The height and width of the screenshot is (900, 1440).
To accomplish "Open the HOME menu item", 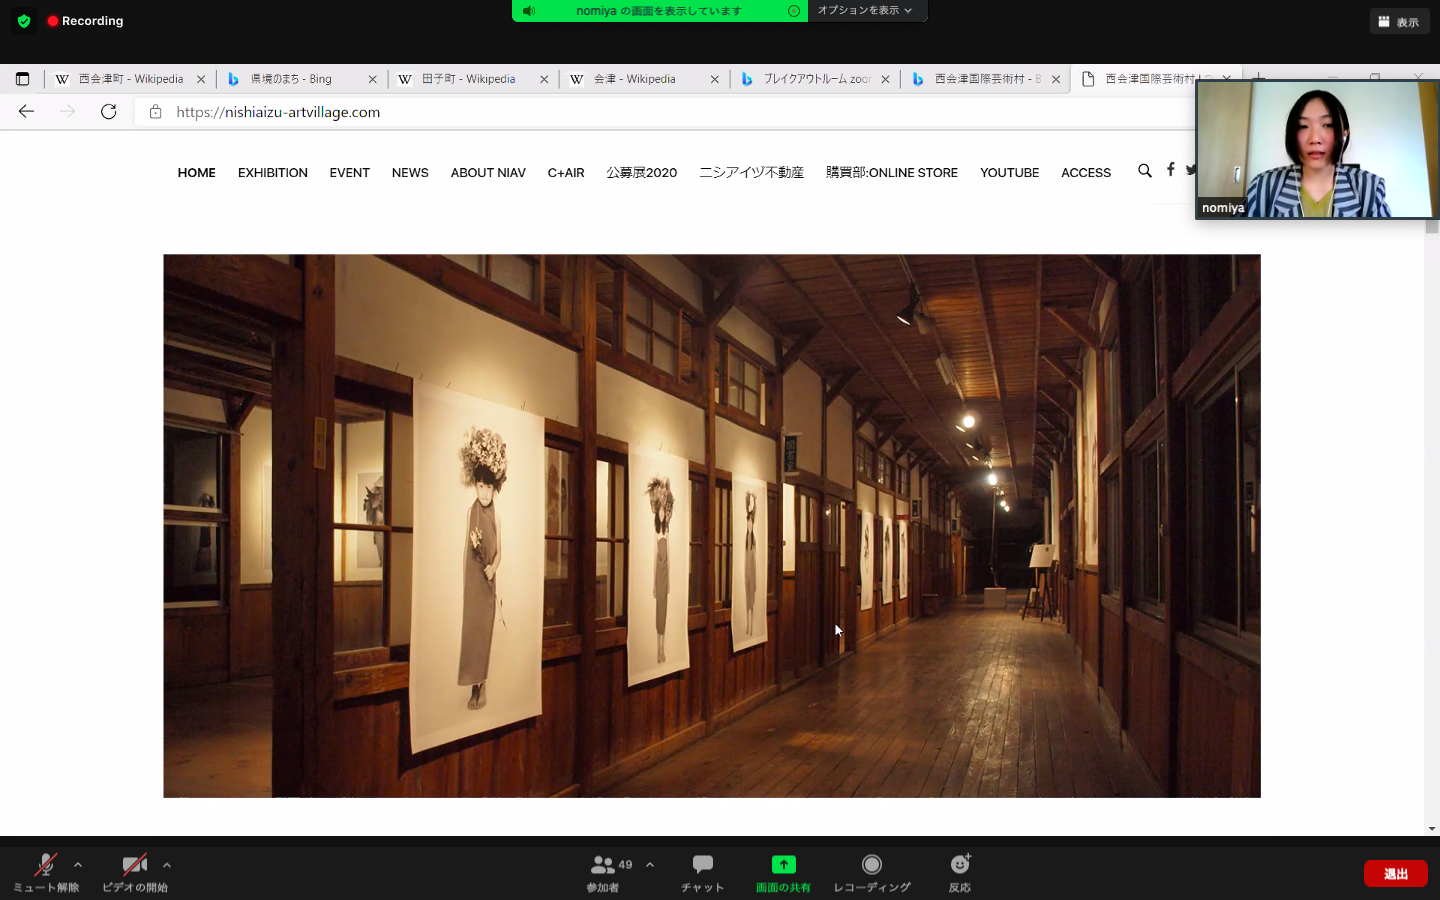I will point(197,173).
